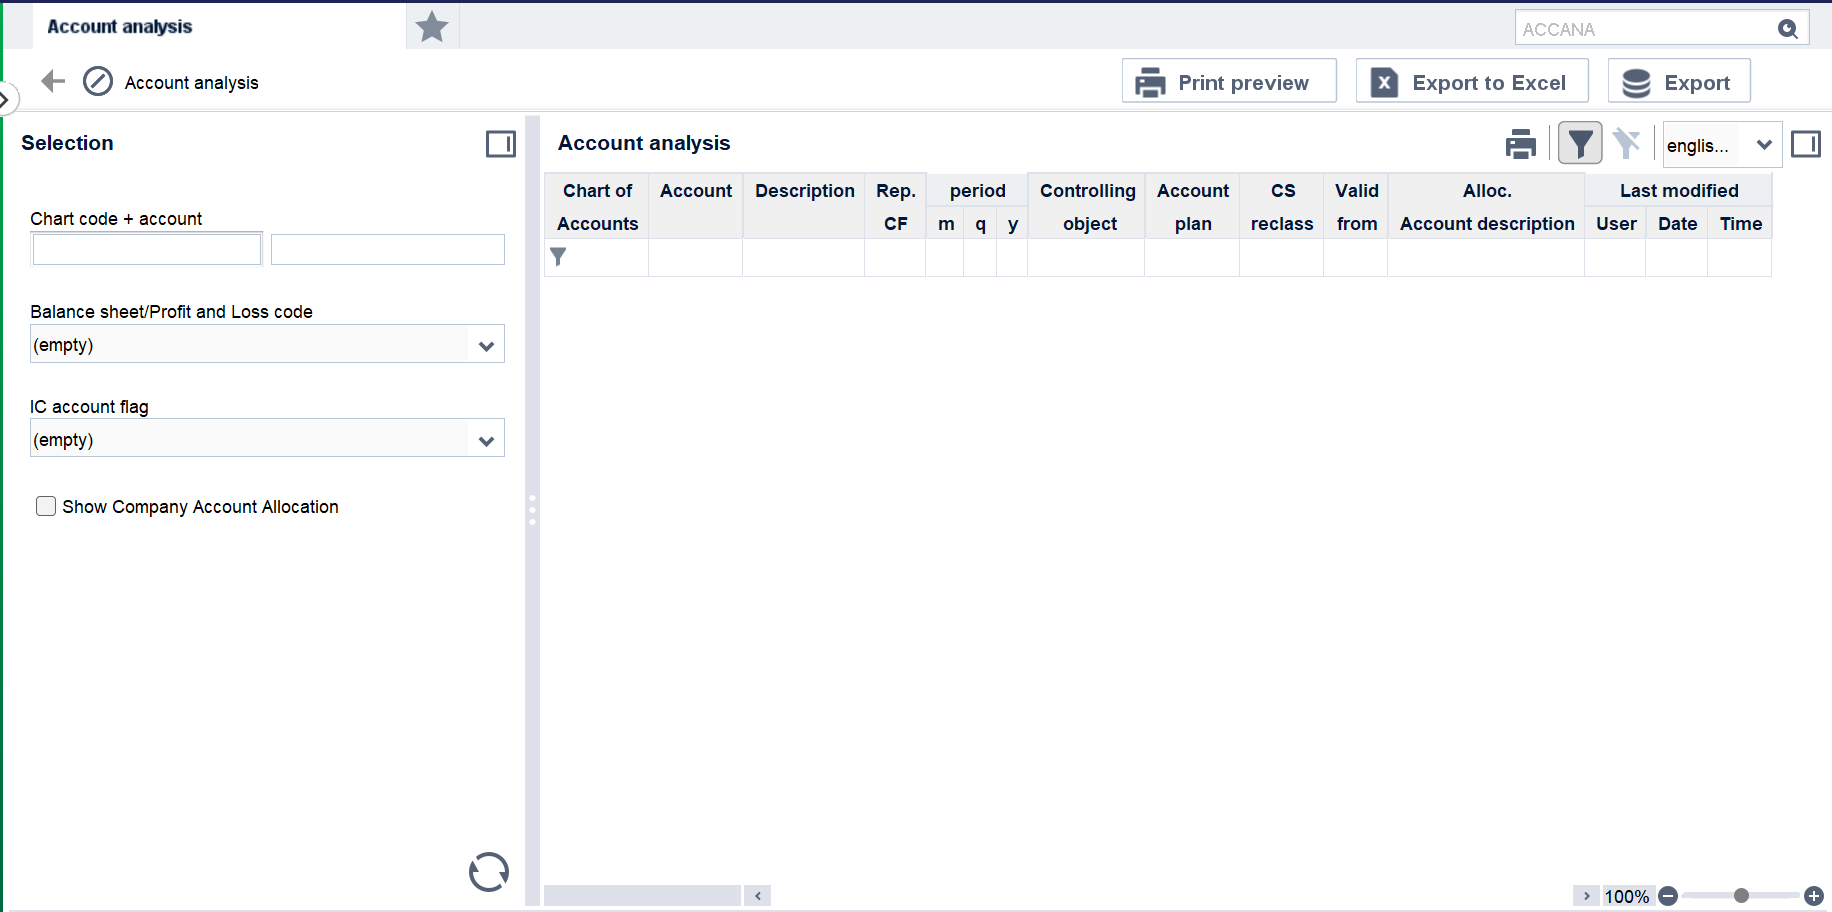The width and height of the screenshot is (1832, 912).
Task: Click the back arrow icon
Action: coord(53,81)
